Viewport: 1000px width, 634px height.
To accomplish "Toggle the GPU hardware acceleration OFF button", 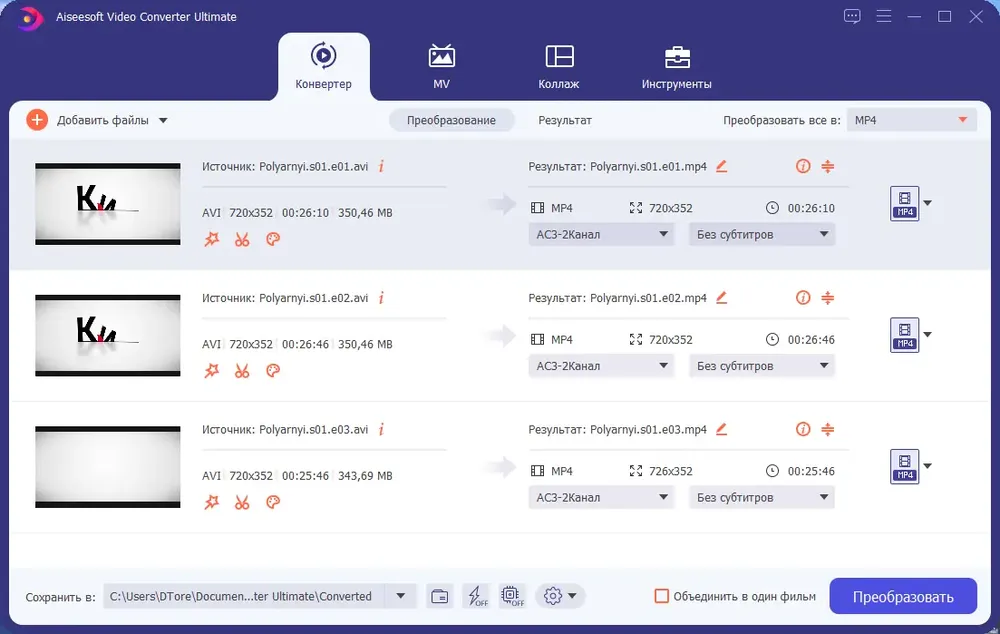I will coord(512,597).
